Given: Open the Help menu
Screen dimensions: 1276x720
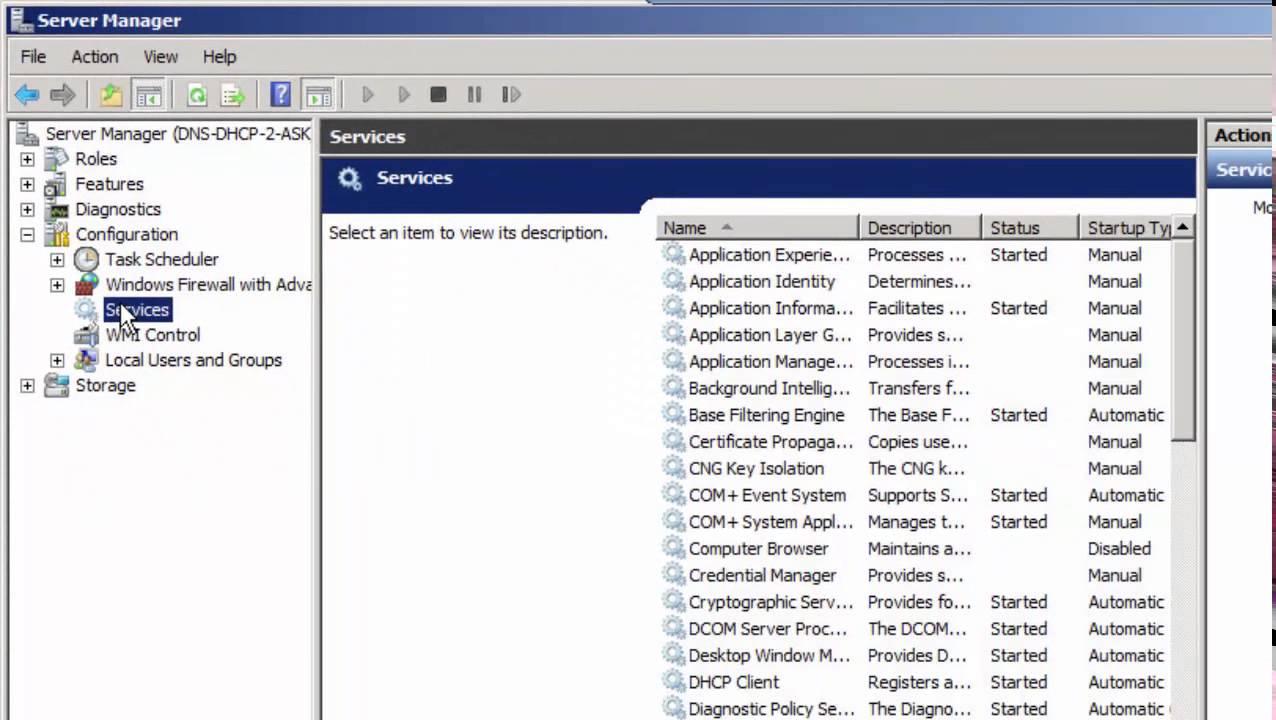Looking at the screenshot, I should 219,57.
